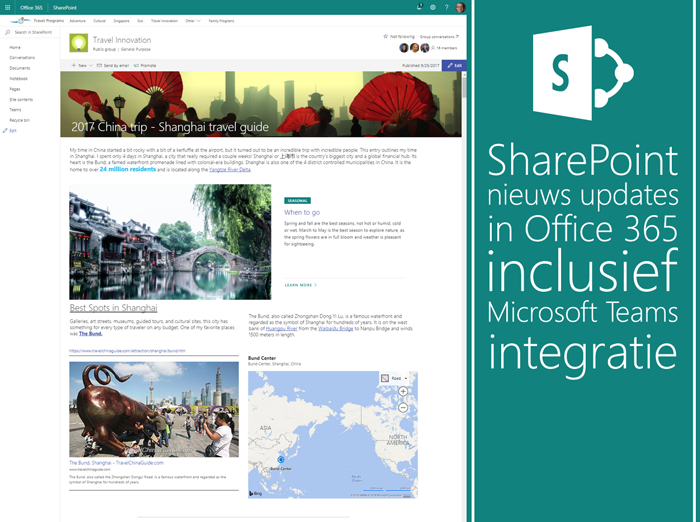This screenshot has height=522, width=700.
Task: Open the 16 members people icon
Action: (x=433, y=47)
